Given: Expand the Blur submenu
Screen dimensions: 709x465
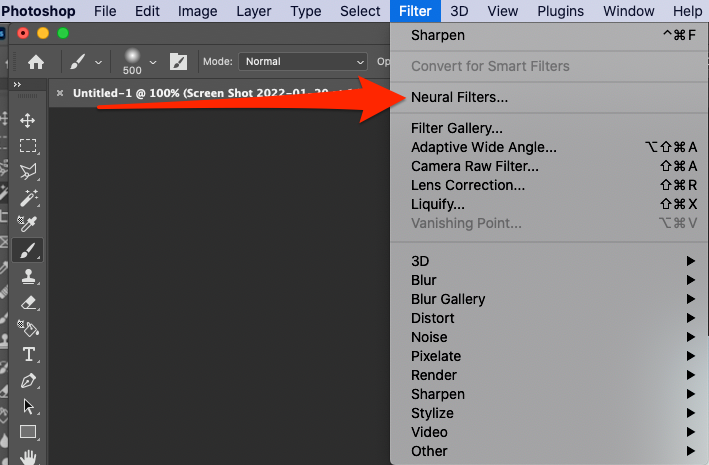Looking at the screenshot, I should click(549, 280).
